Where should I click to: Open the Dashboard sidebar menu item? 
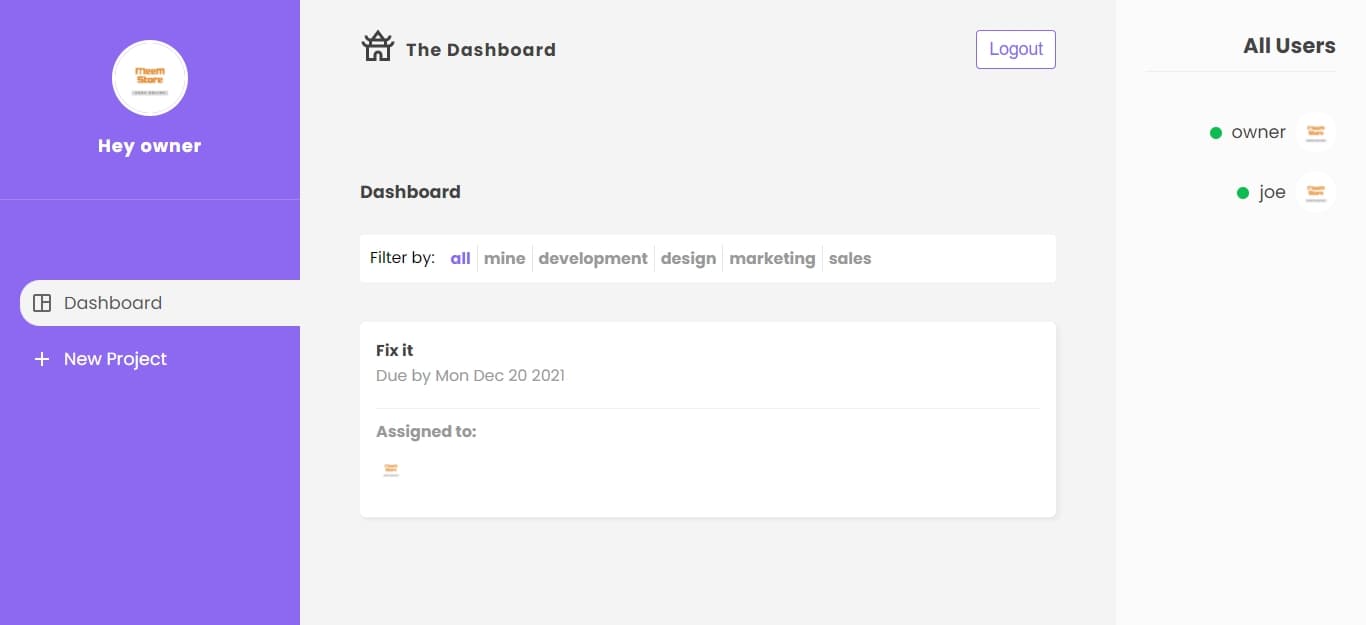(160, 303)
